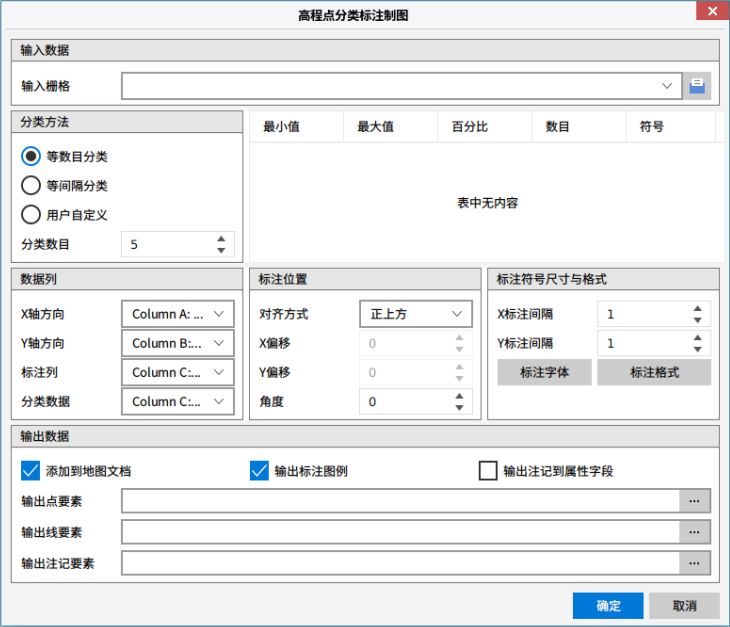Click browse button for 输出点要素
Viewport: 730px width, 627px height.
coord(694,501)
